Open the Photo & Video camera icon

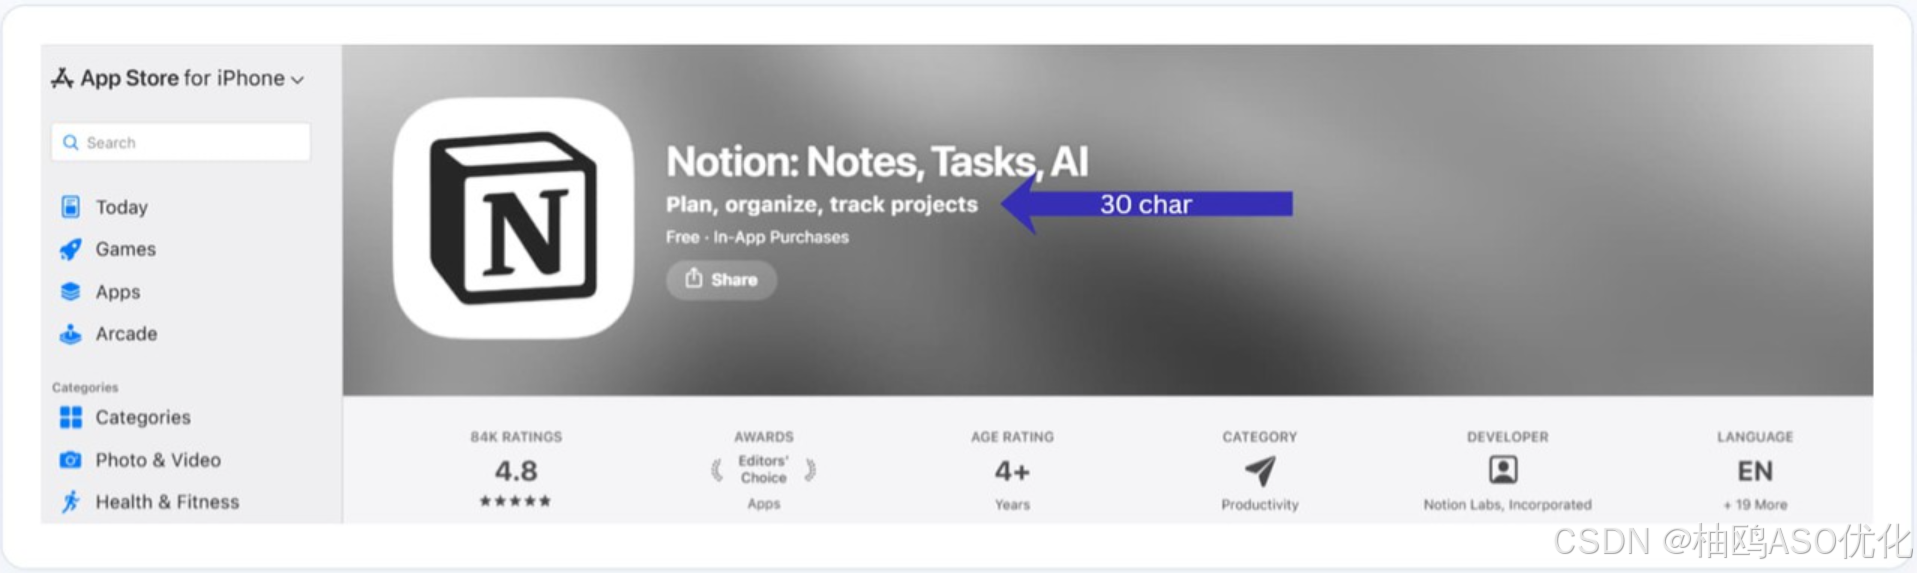pyautogui.click(x=71, y=460)
